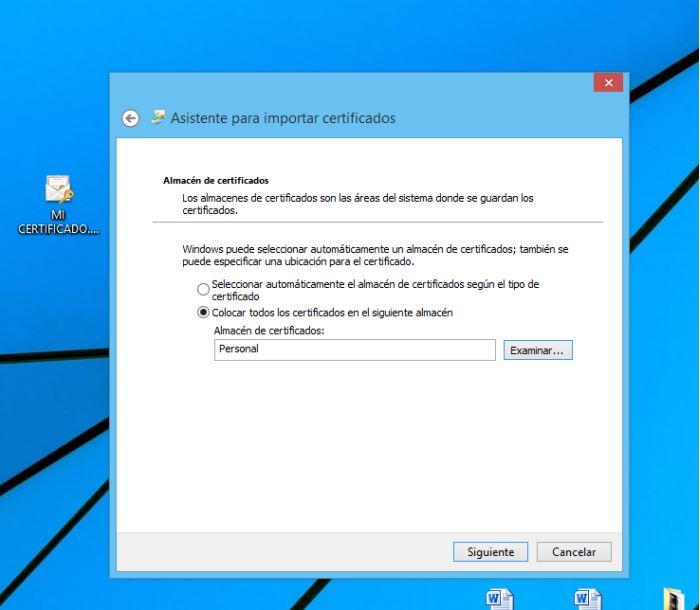Click the Siguiente button
This screenshot has height=610, width=700.
coord(490,552)
